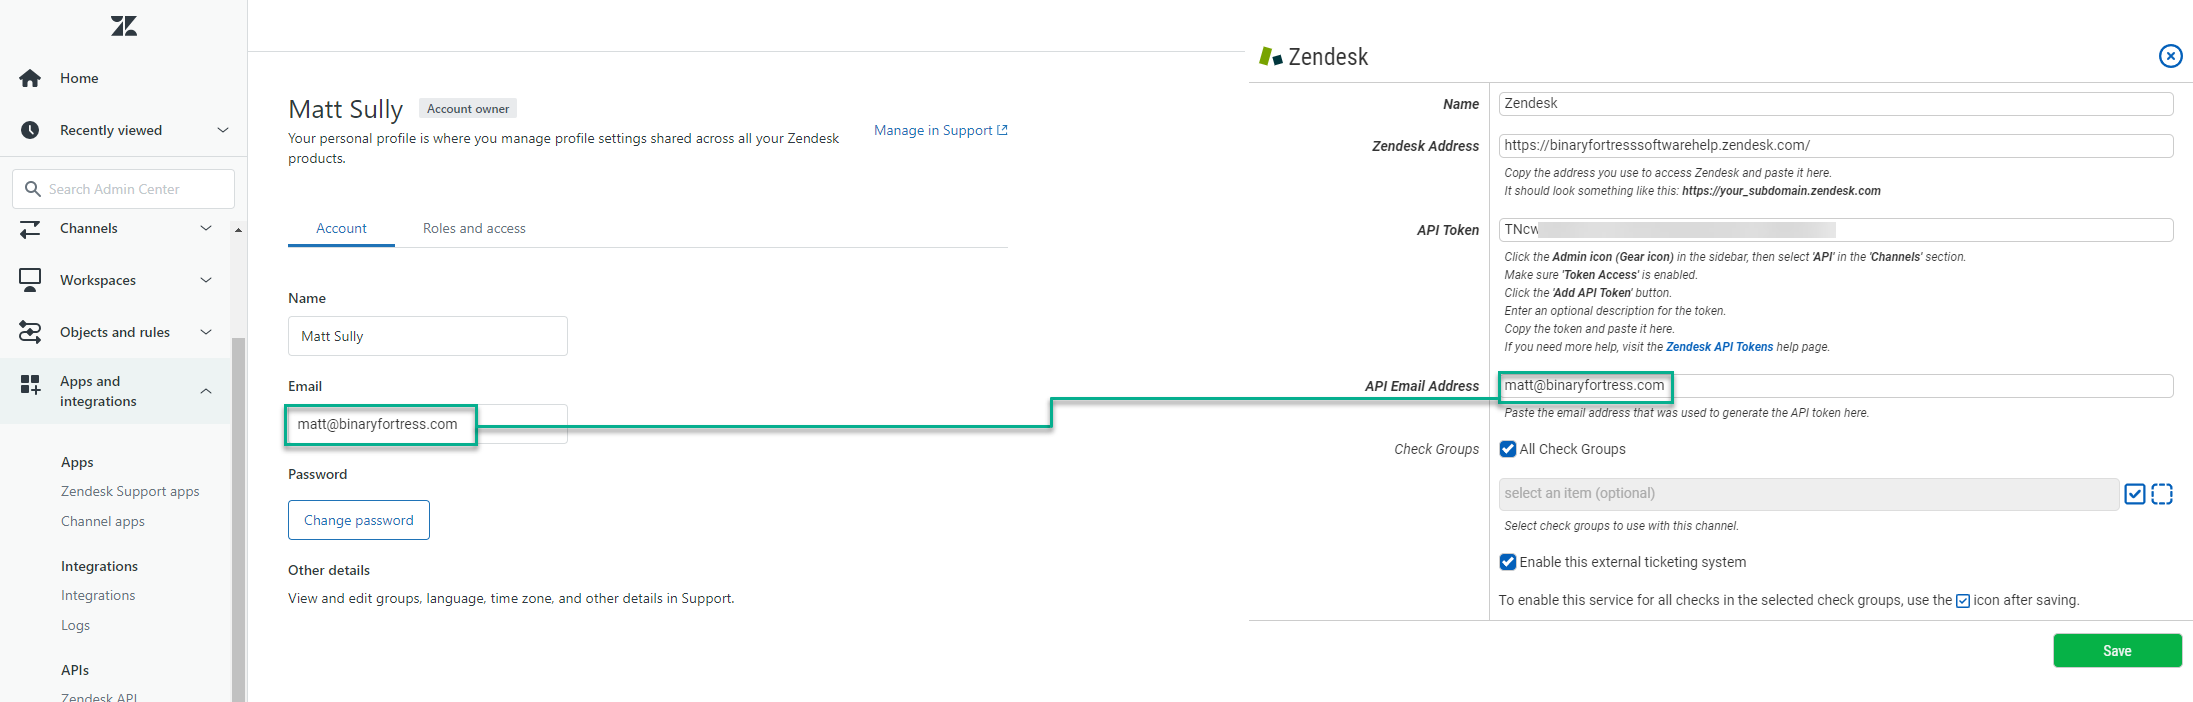Click the Objects and rules icon

[x=30, y=332]
